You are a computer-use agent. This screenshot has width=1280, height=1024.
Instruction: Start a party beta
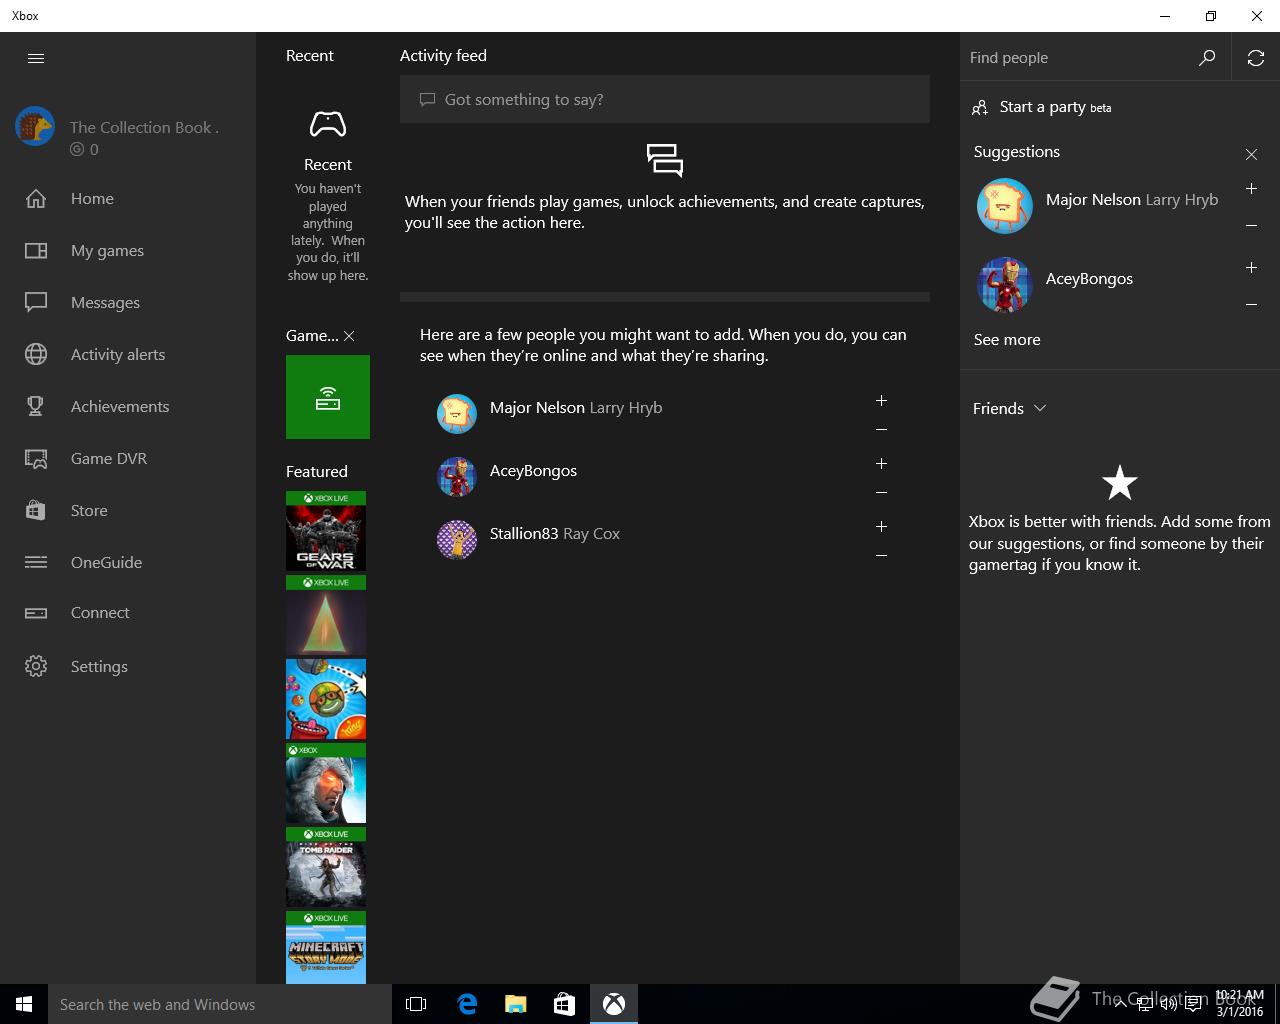[1042, 107]
